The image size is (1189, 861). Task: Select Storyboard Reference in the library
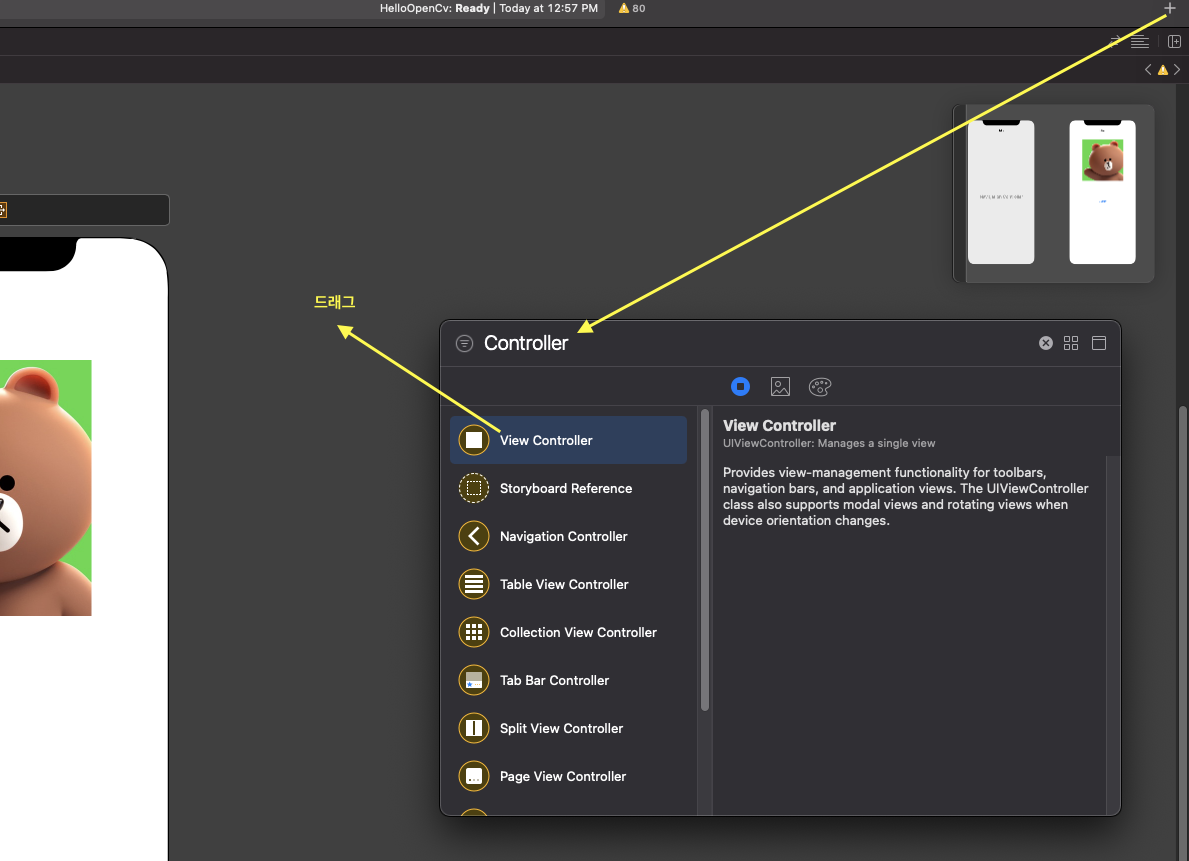(x=568, y=489)
